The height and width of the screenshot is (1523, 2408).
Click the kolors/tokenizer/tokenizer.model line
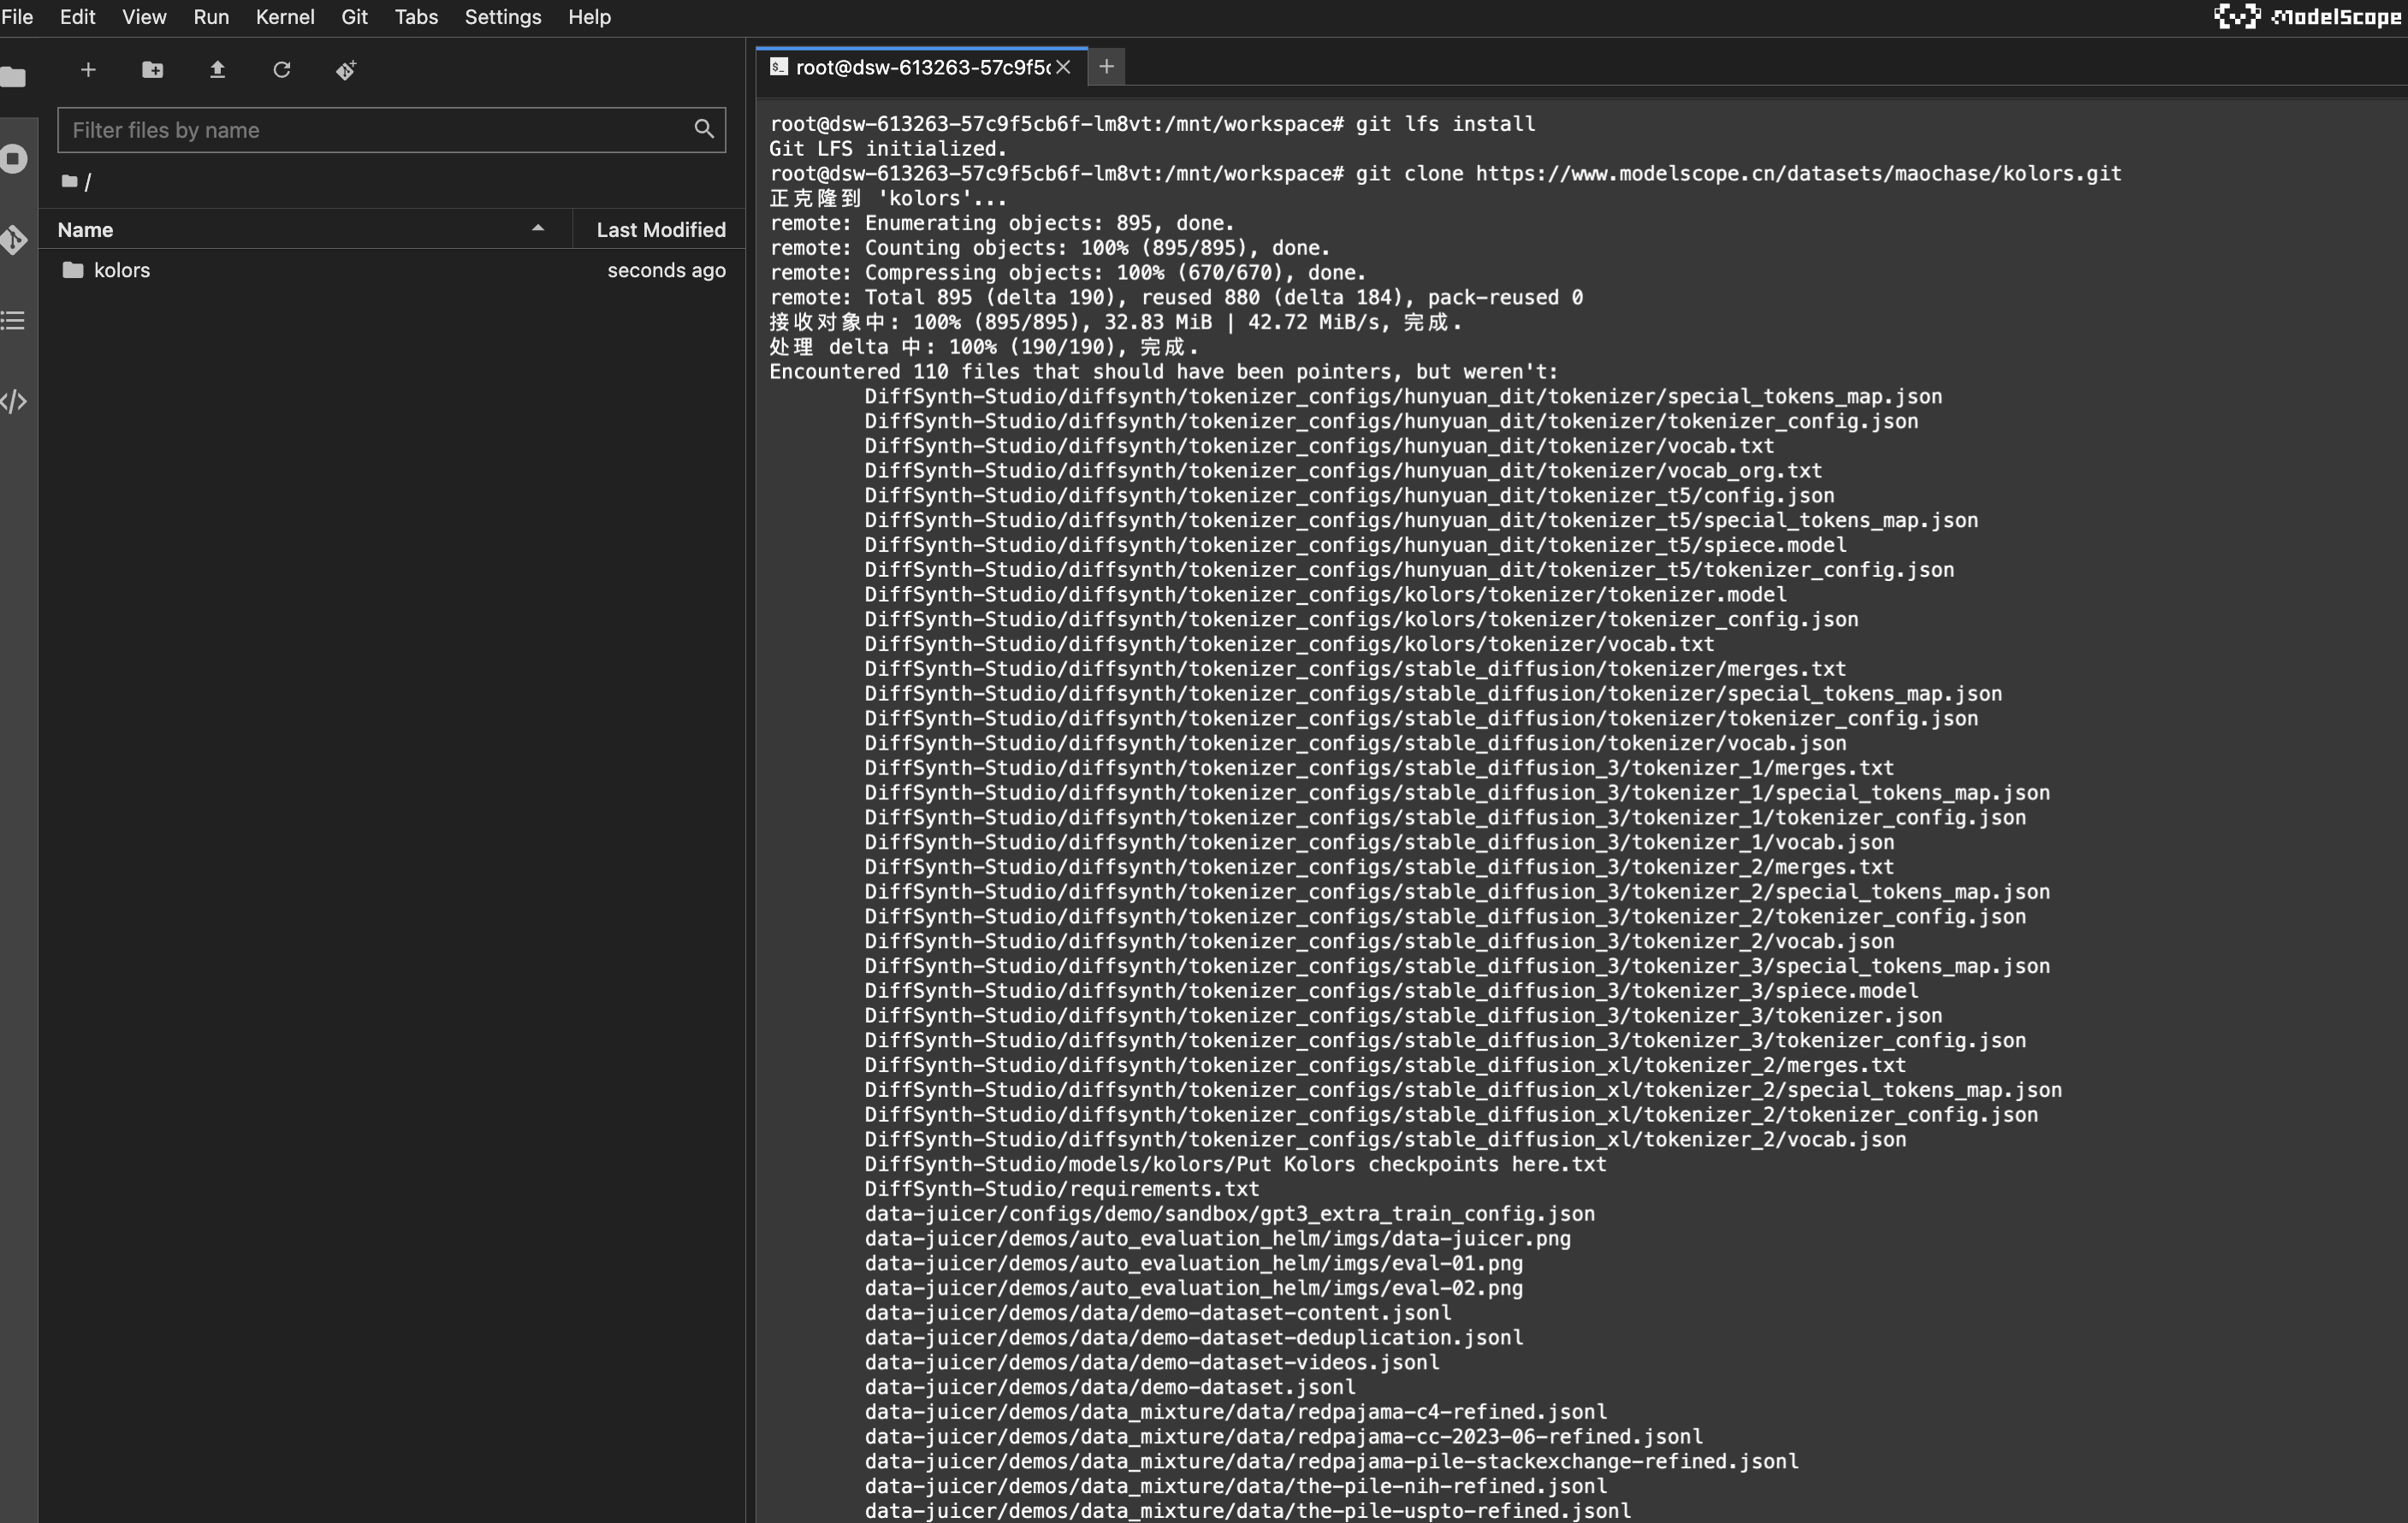click(1326, 594)
